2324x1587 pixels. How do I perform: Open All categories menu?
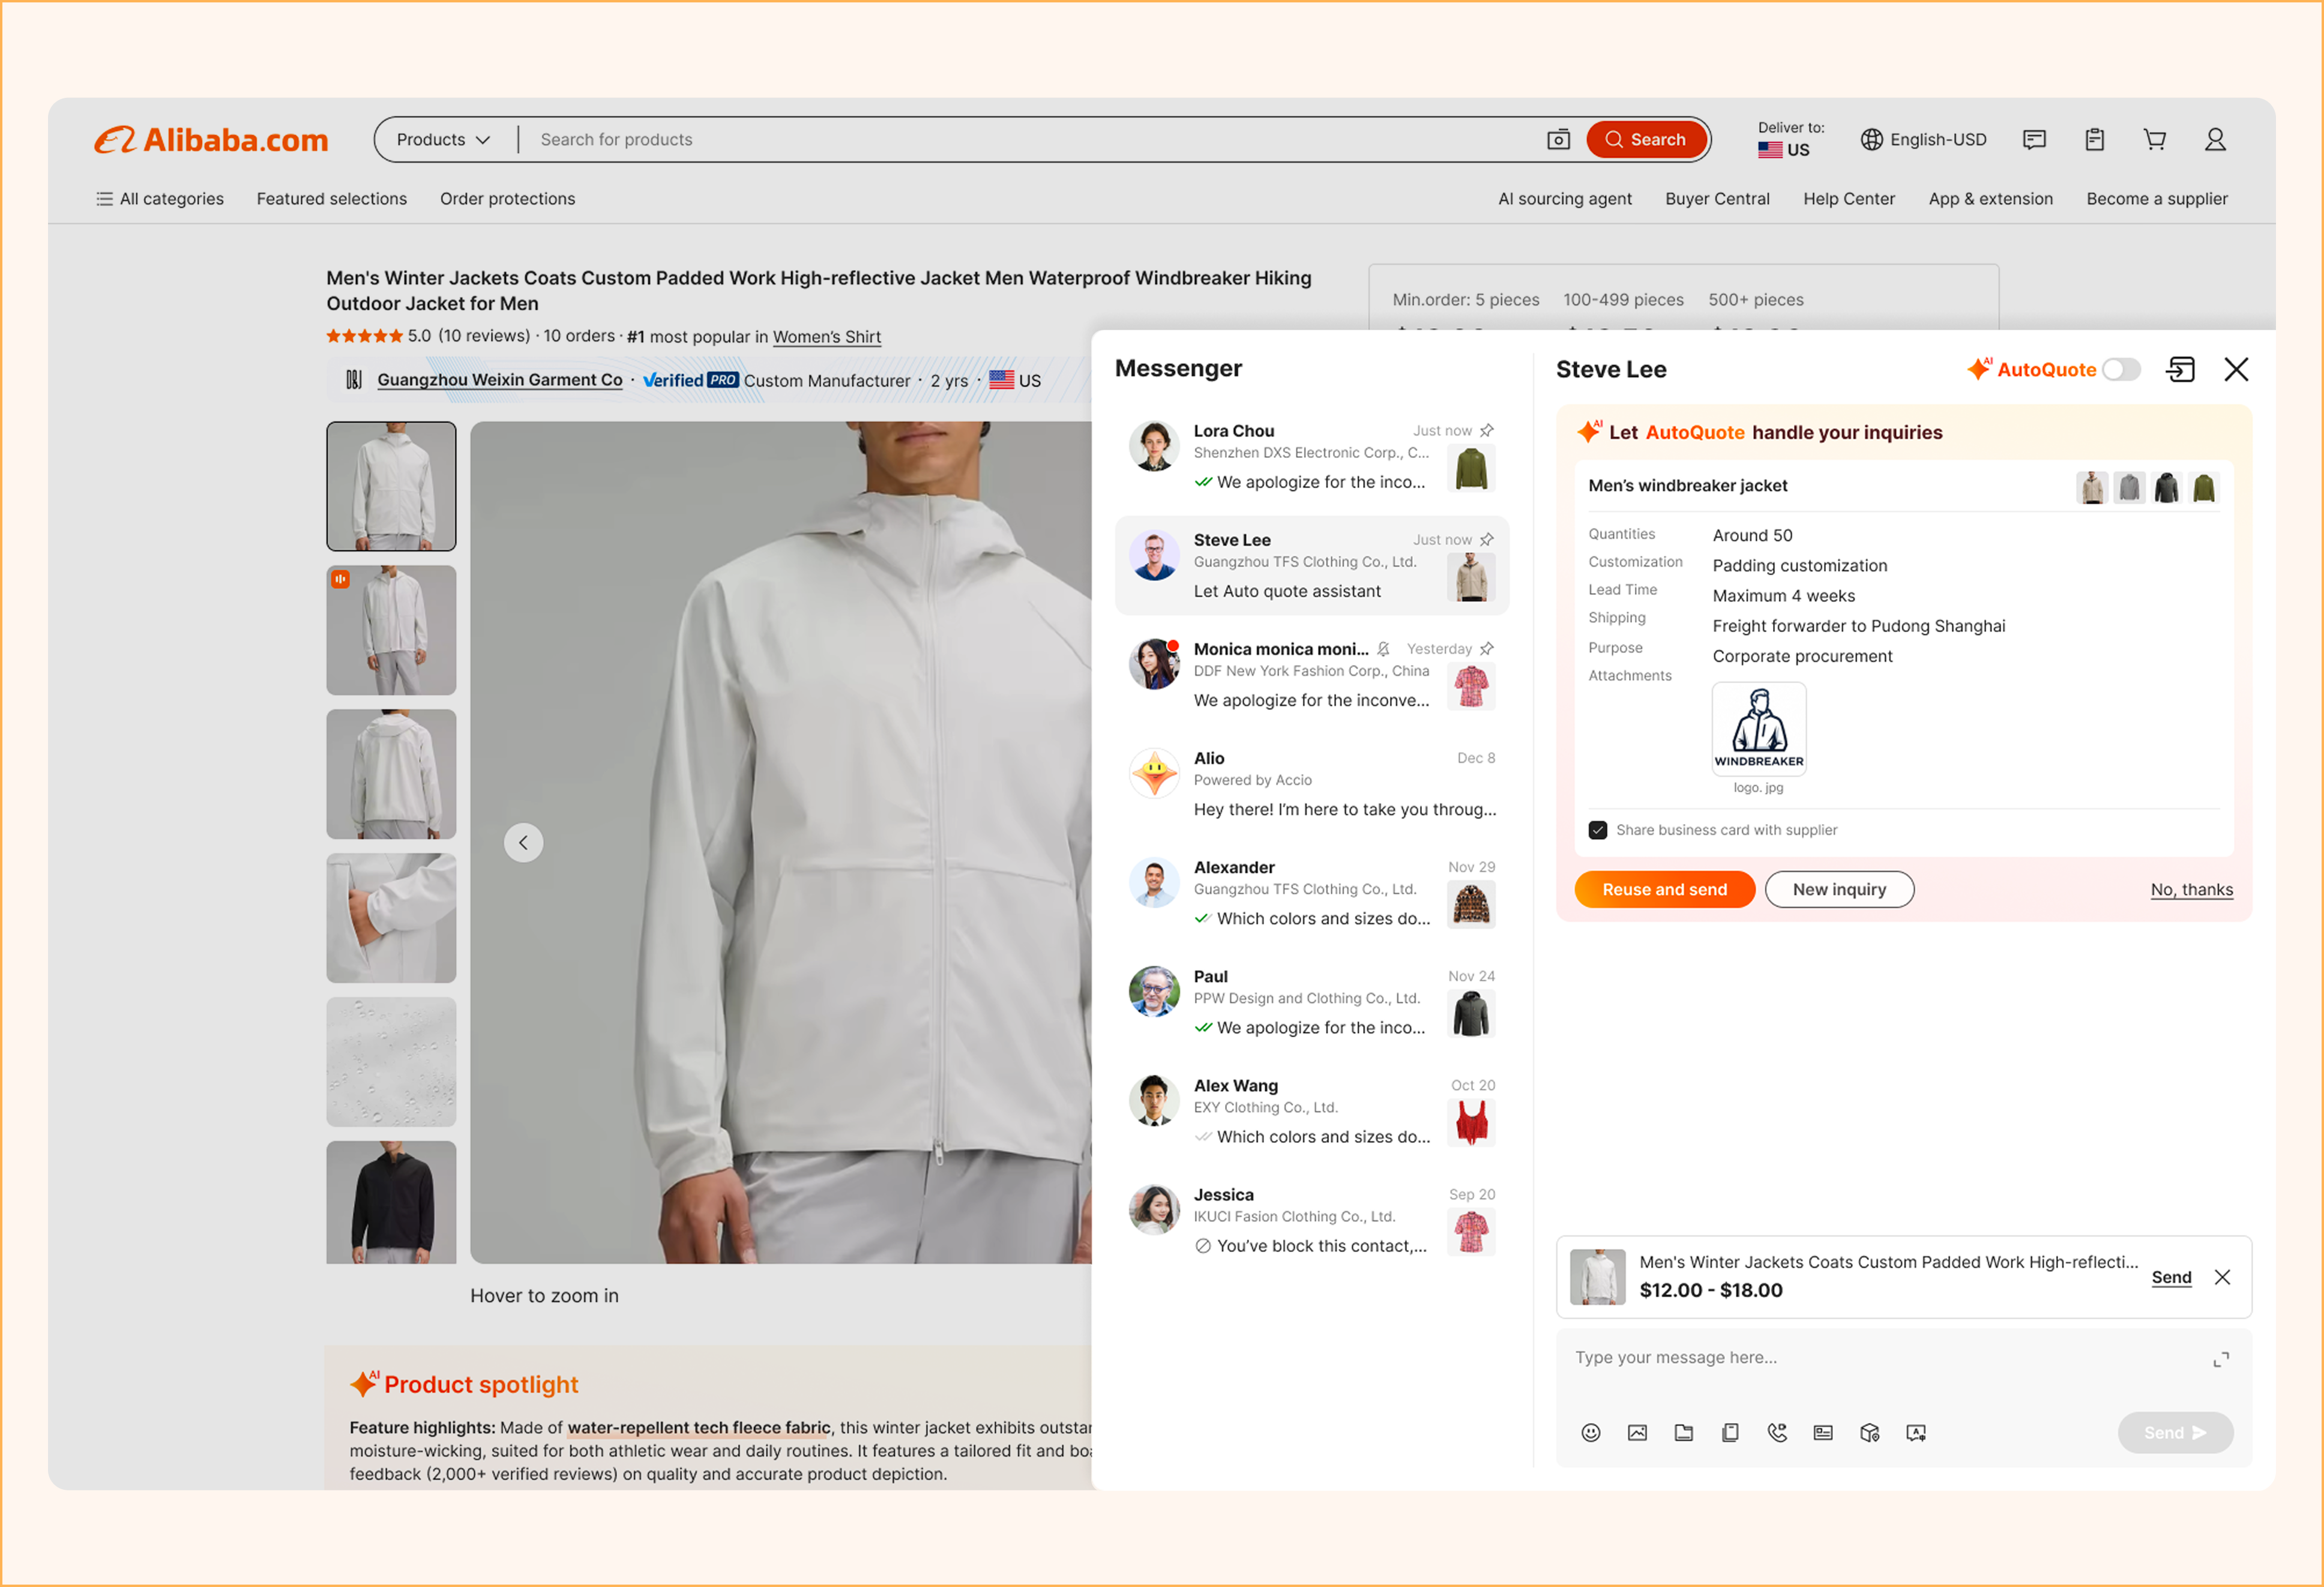click(159, 198)
